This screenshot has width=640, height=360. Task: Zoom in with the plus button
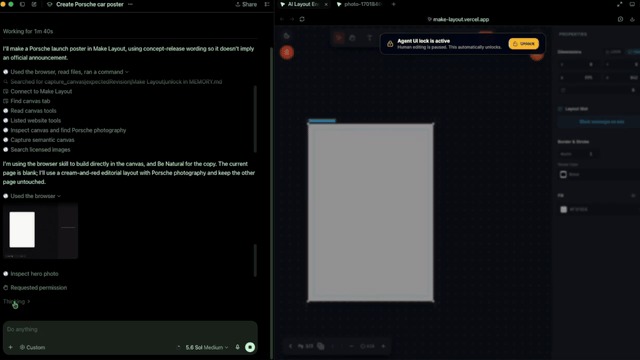(x=383, y=346)
